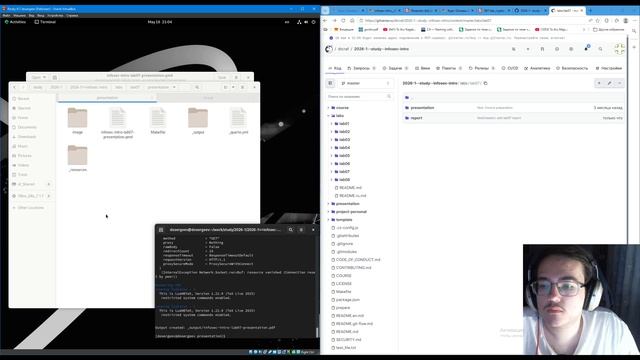
Task: Open the Вики tab in repository
Action: [422, 68]
